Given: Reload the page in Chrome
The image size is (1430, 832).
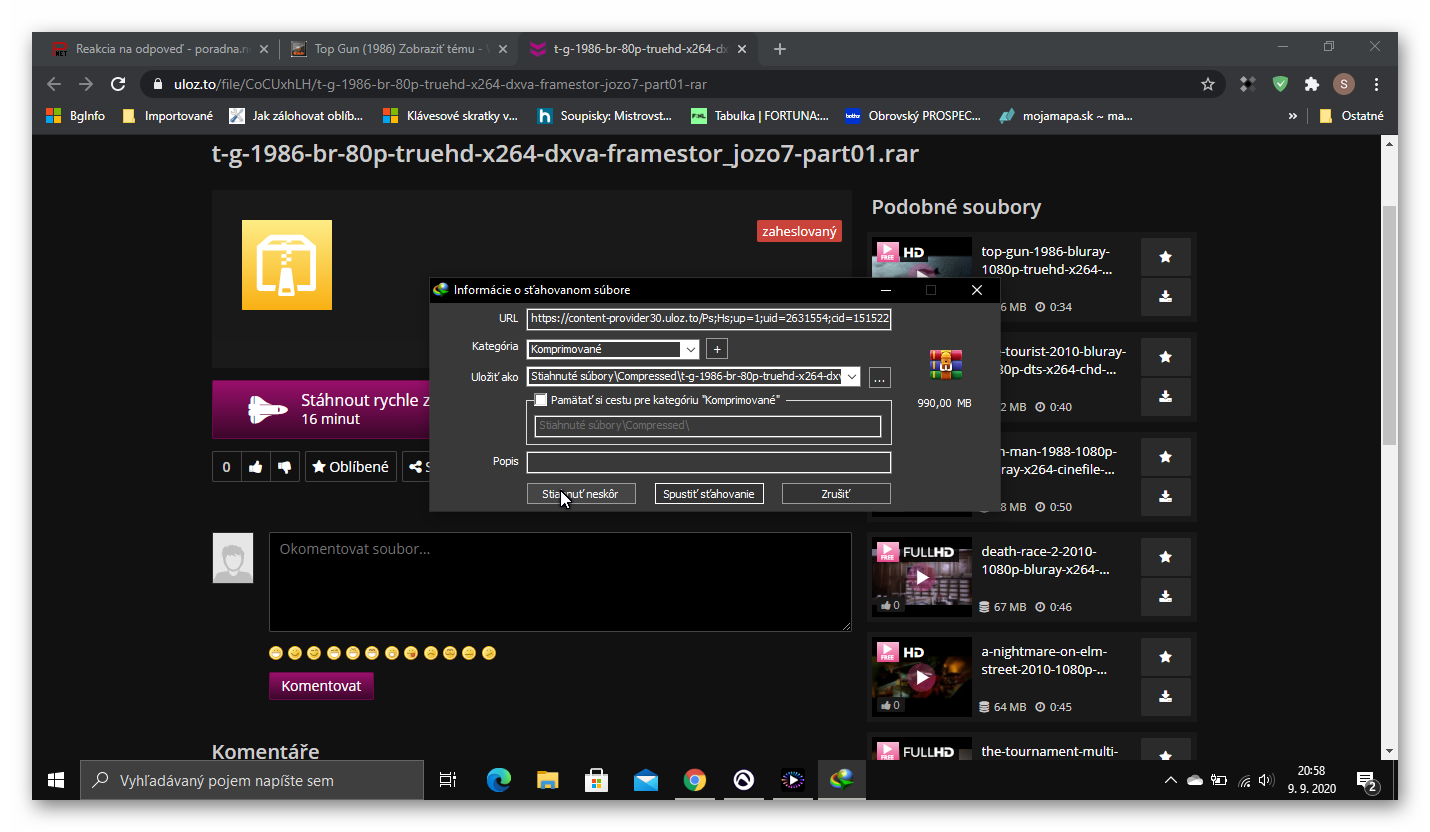Looking at the screenshot, I should pyautogui.click(x=118, y=84).
